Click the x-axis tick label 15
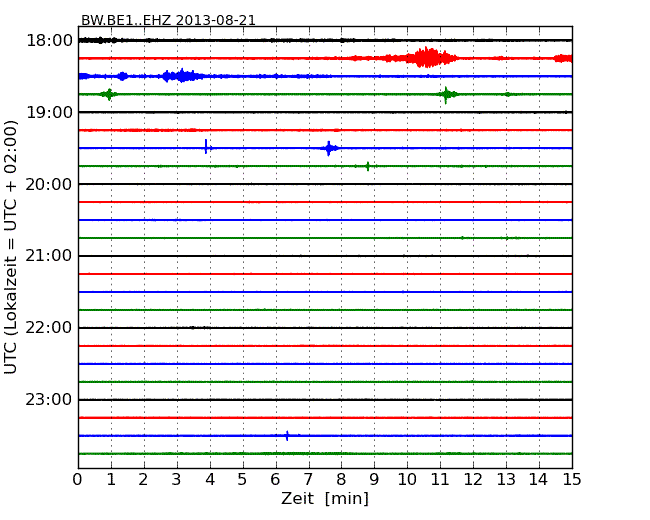650x520 pixels. [572, 480]
